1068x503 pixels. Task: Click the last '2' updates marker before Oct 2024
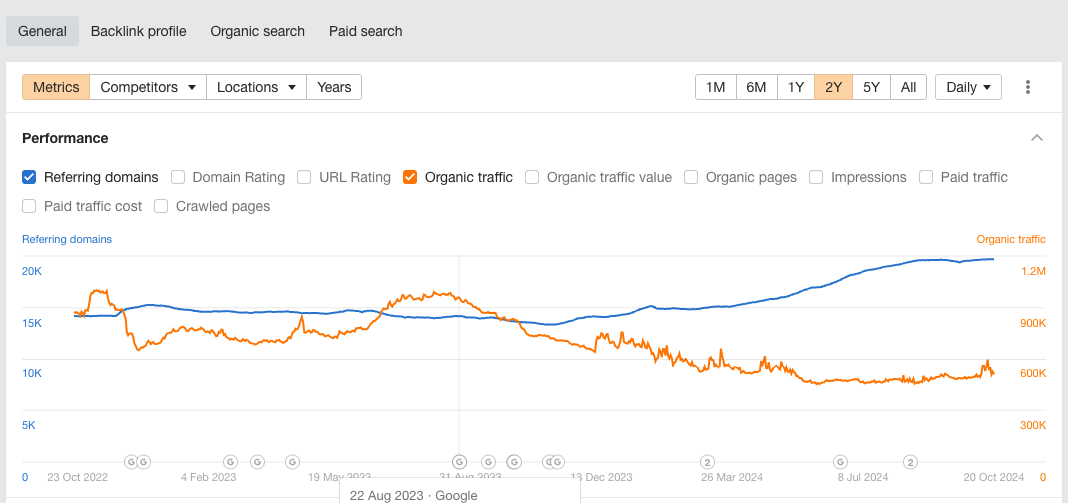(910, 462)
